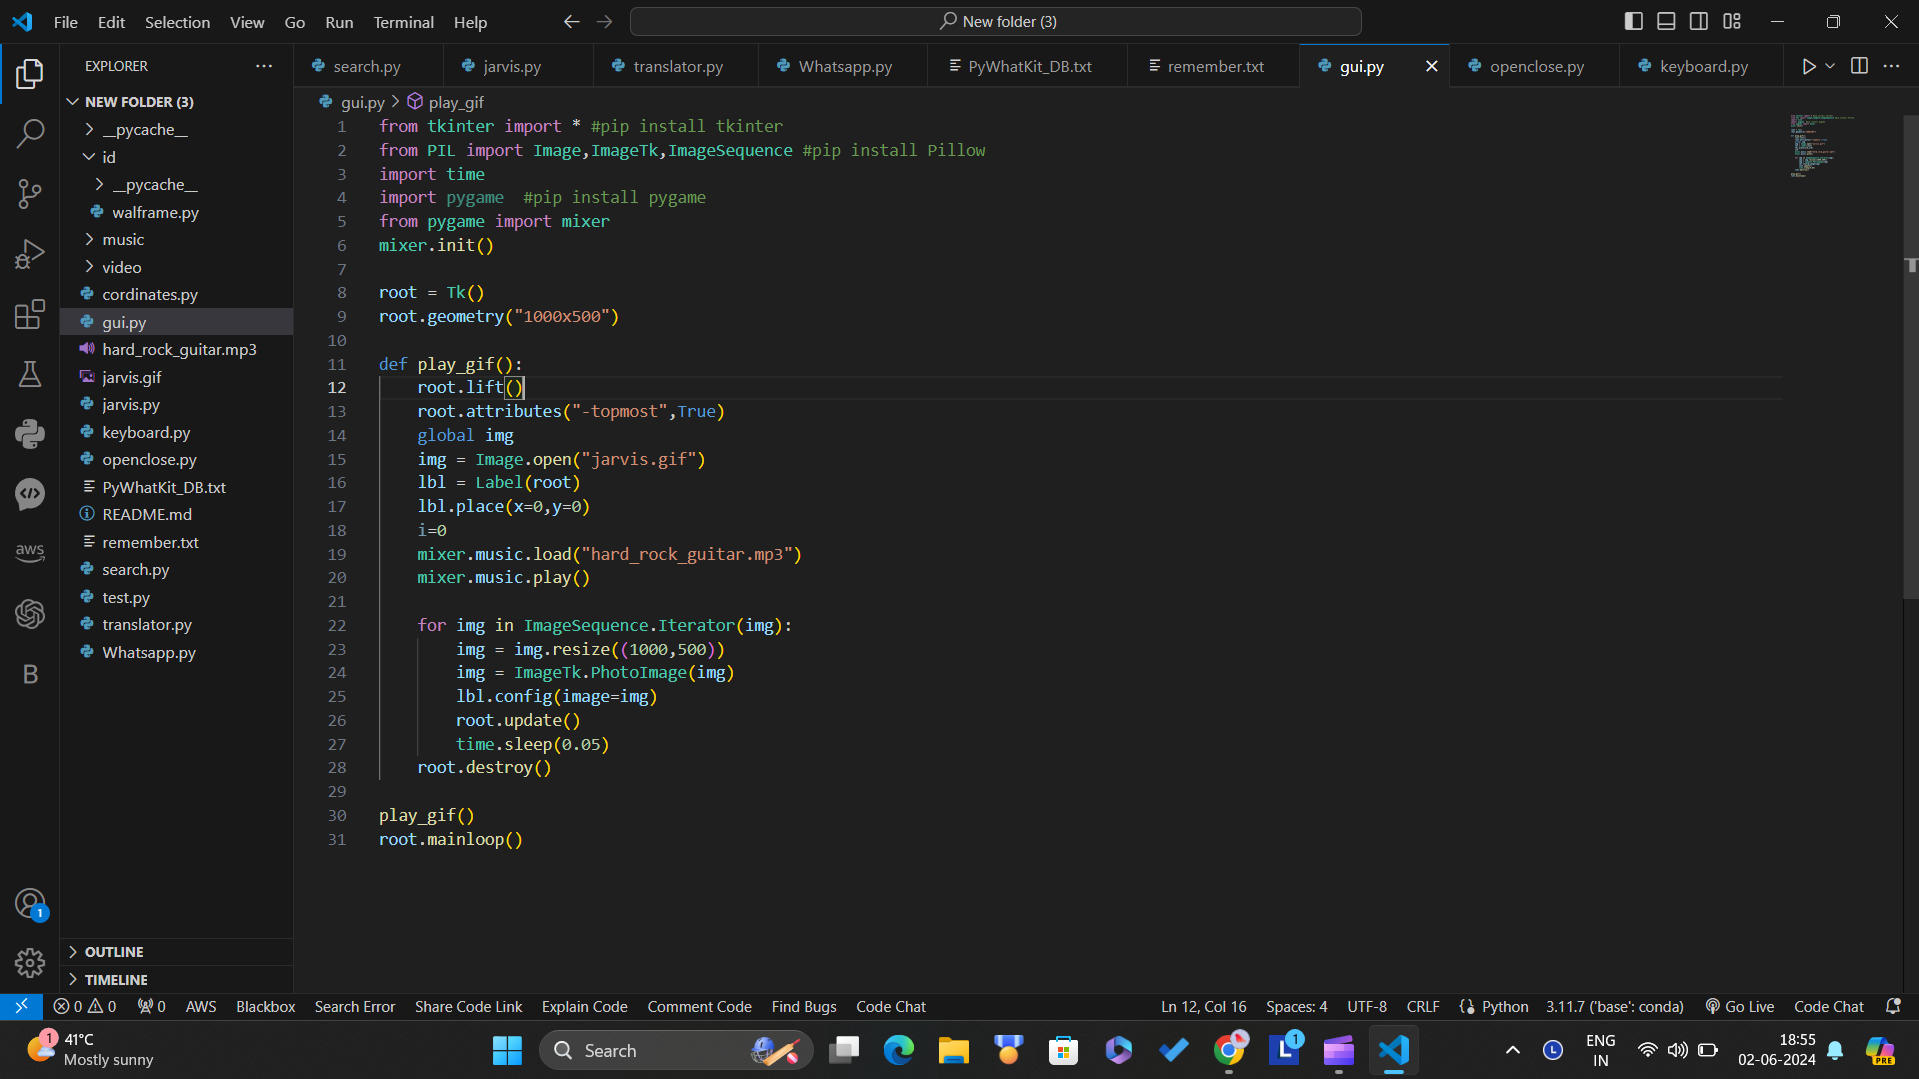Click Explain Code in status bar
The height and width of the screenshot is (1079, 1919).
584,1006
